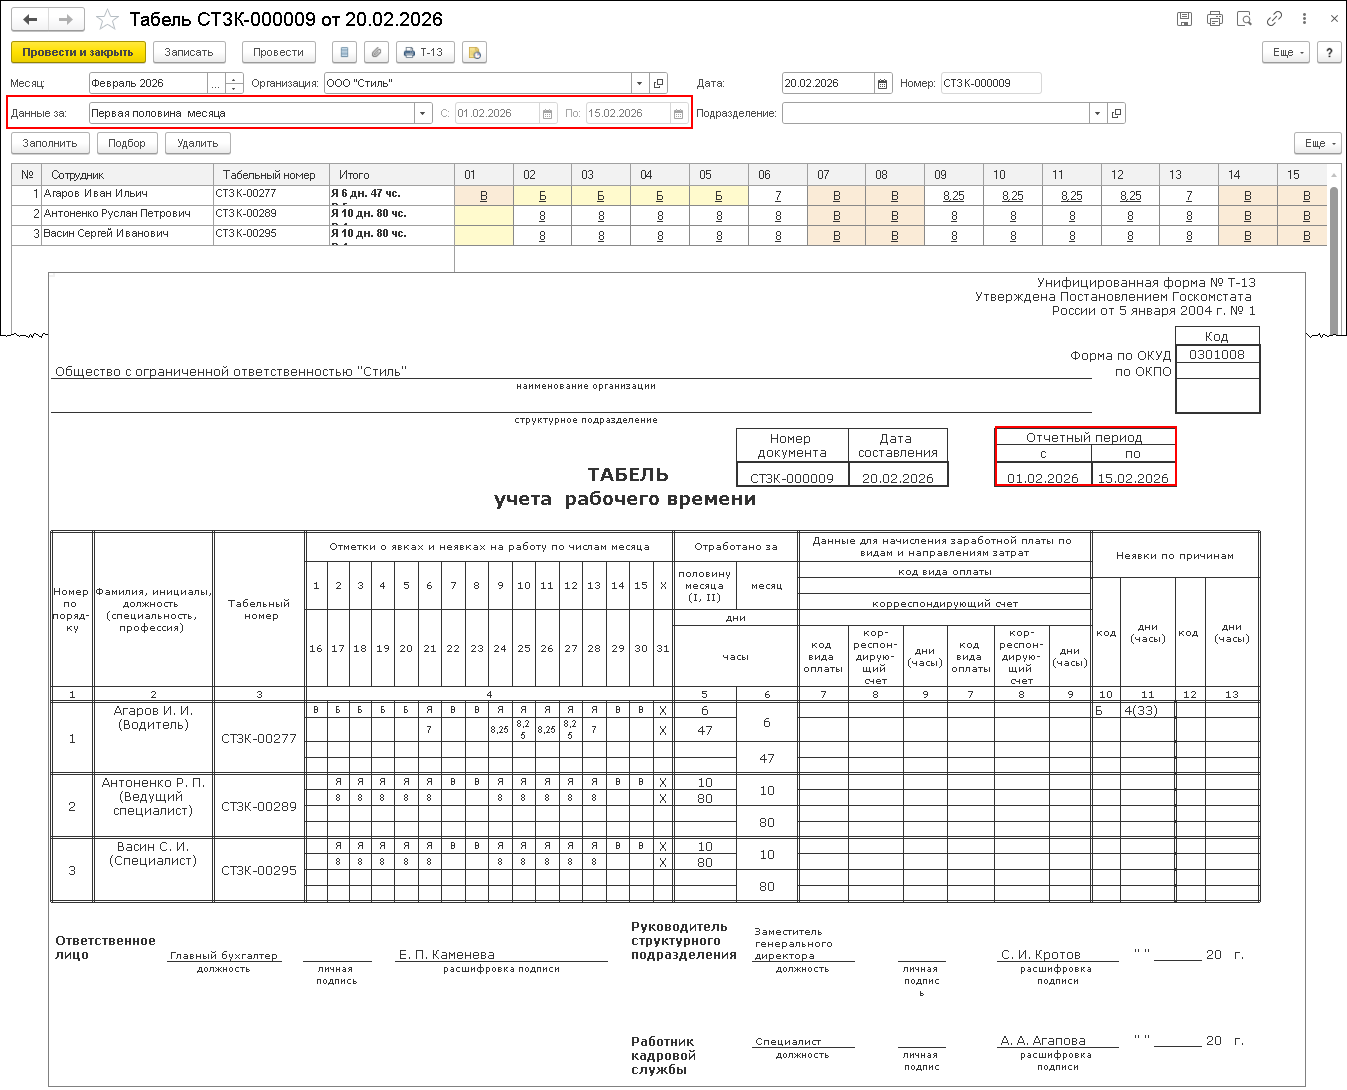
Task: Click С. И. Кротов in the signature
Action: 1041,954
